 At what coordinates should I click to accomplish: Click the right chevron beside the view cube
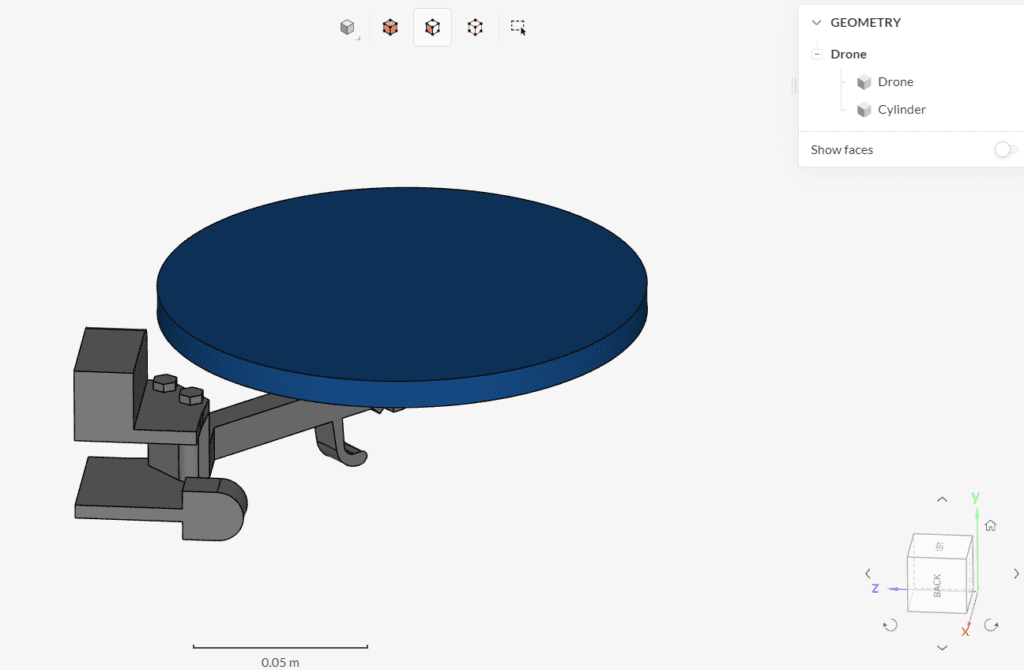click(1017, 574)
